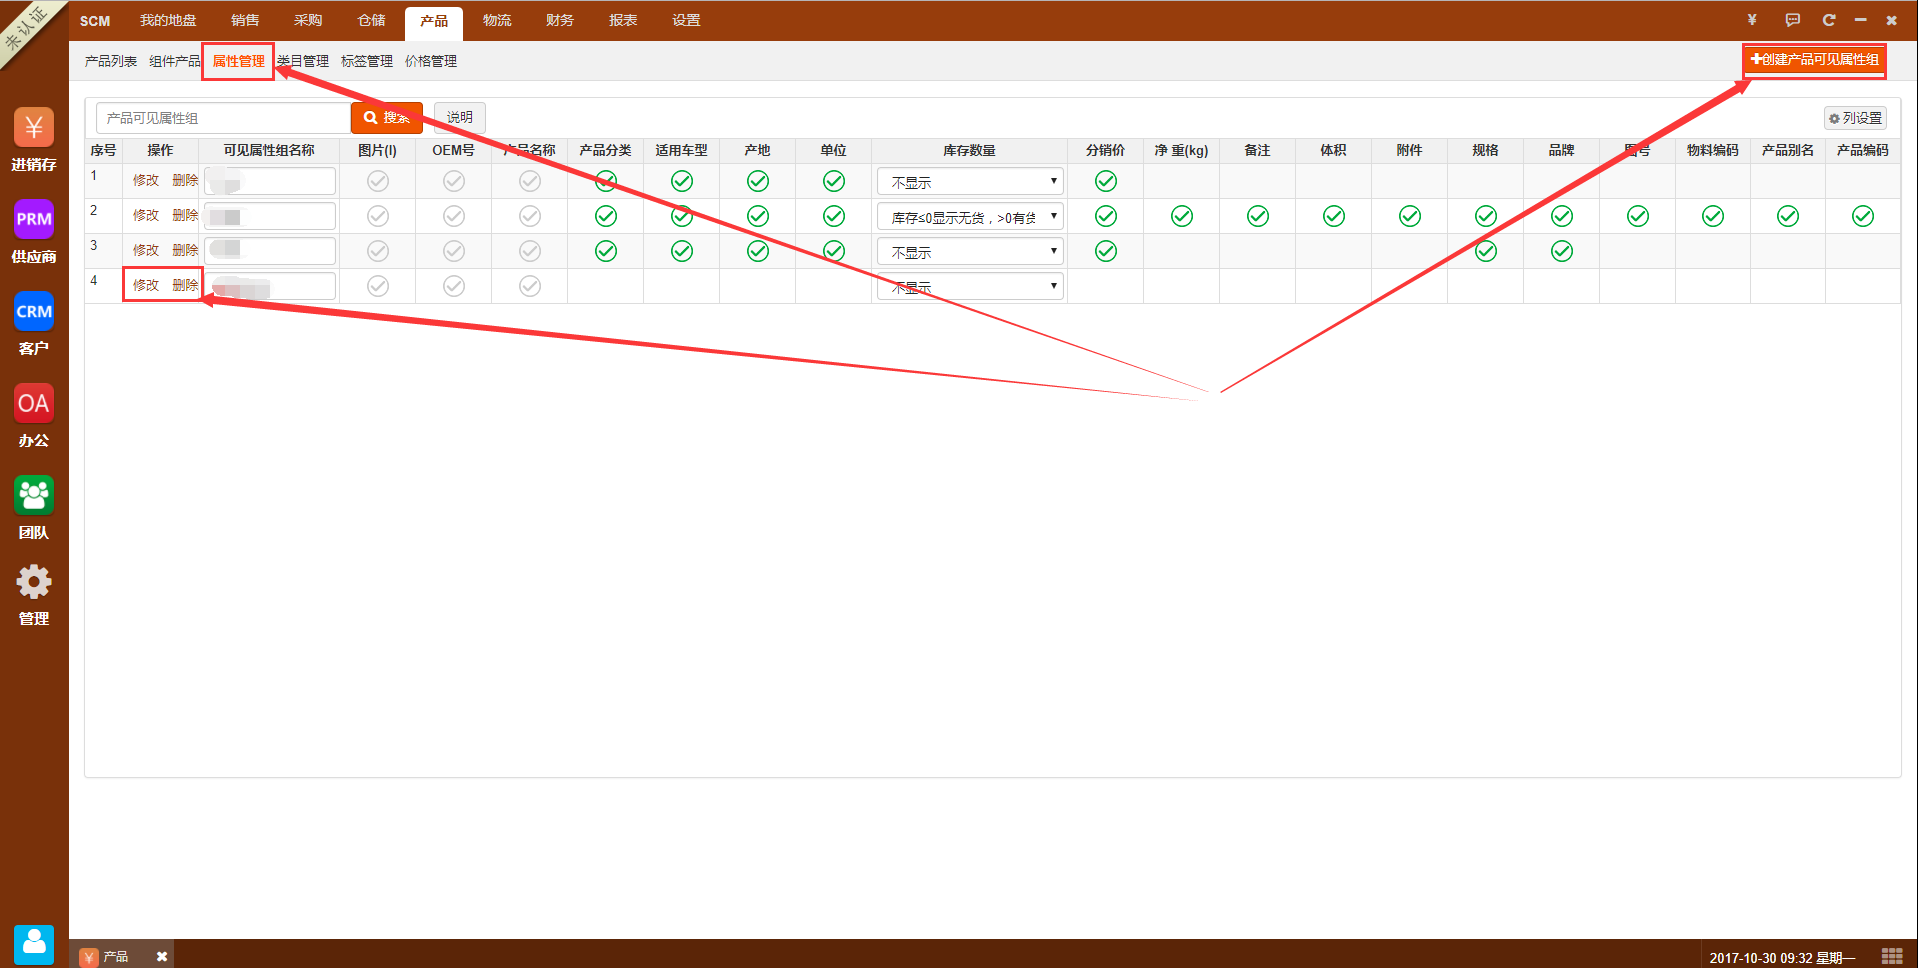Image resolution: width=1918 pixels, height=968 pixels.
Task: Toggle 产品分类 check for row 1
Action: (606, 181)
